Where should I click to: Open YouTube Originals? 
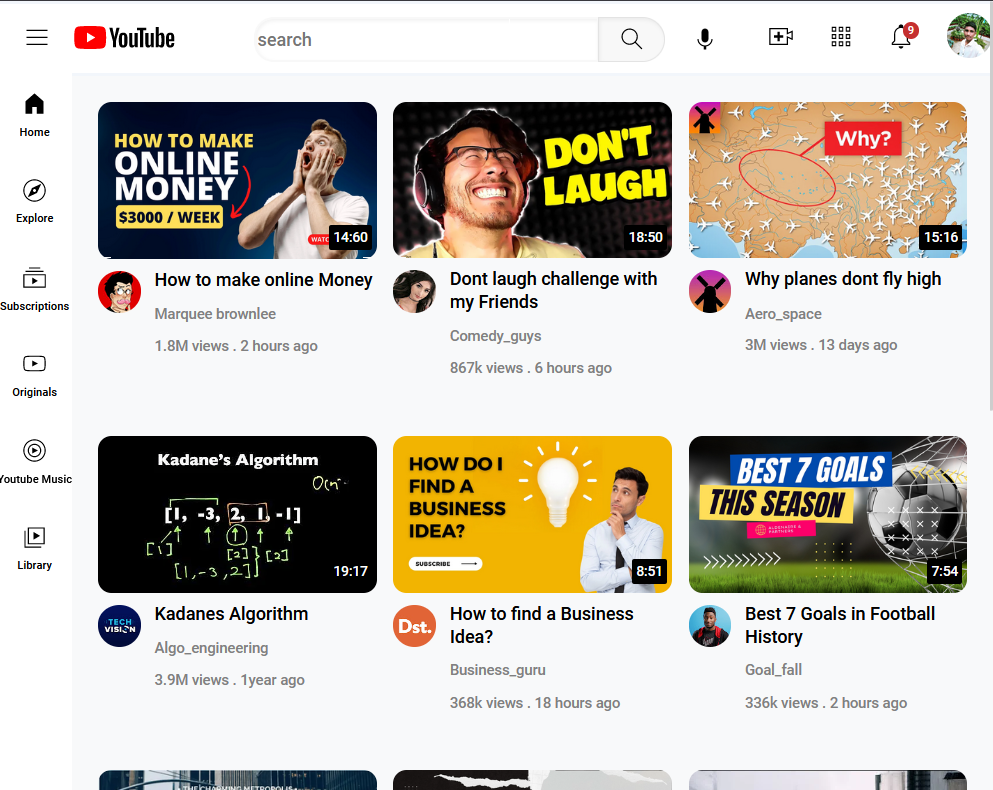tap(34, 375)
